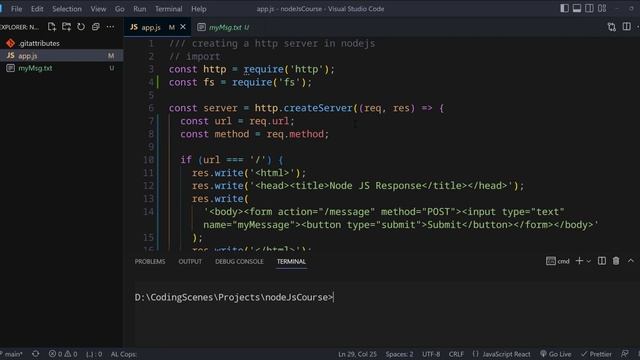Viewport: 640px width, 360px height.
Task: Change file encoding UTF-8
Action: coord(431,354)
